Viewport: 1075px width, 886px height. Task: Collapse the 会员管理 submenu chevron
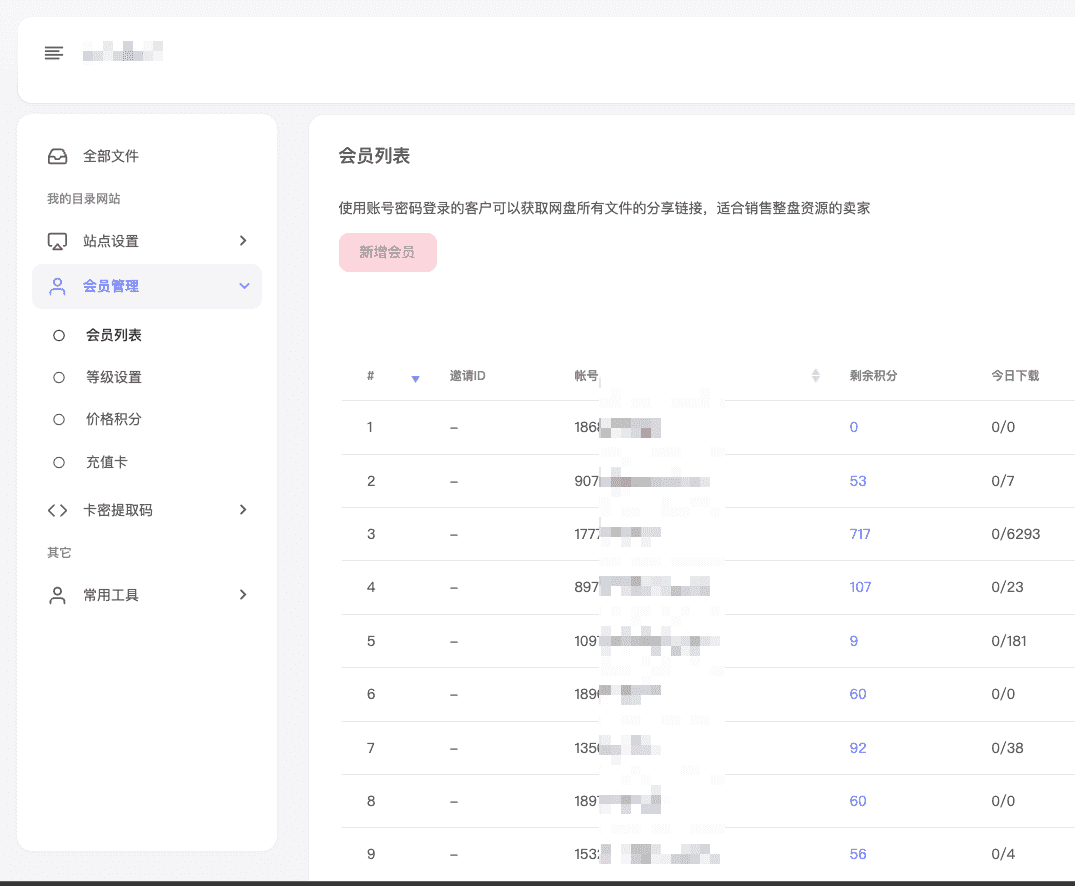[244, 287]
